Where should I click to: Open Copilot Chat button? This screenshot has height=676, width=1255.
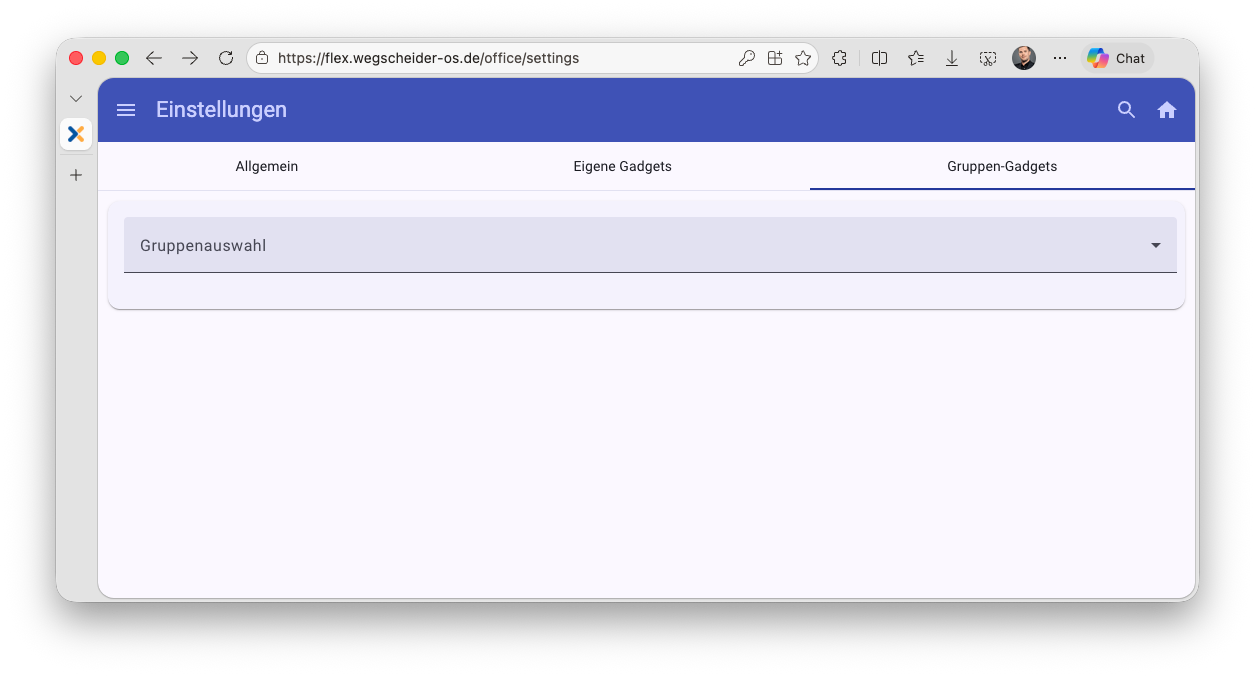1117,58
